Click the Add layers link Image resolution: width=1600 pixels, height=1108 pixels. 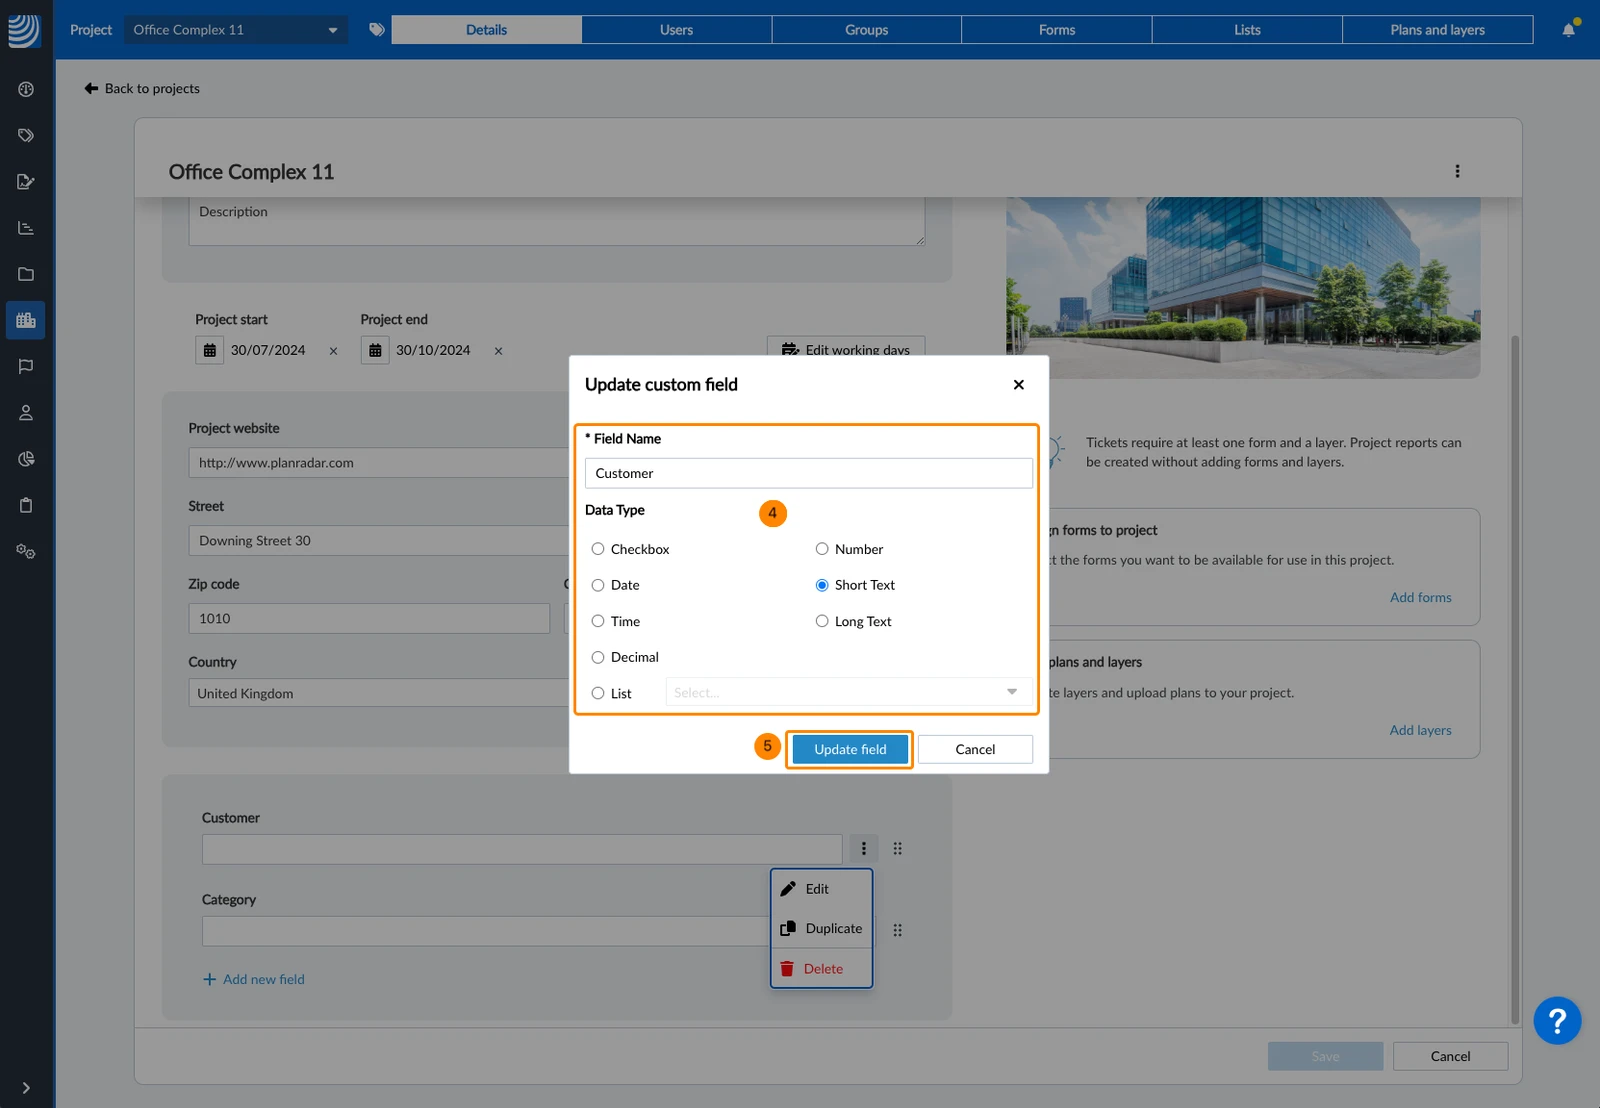point(1420,730)
